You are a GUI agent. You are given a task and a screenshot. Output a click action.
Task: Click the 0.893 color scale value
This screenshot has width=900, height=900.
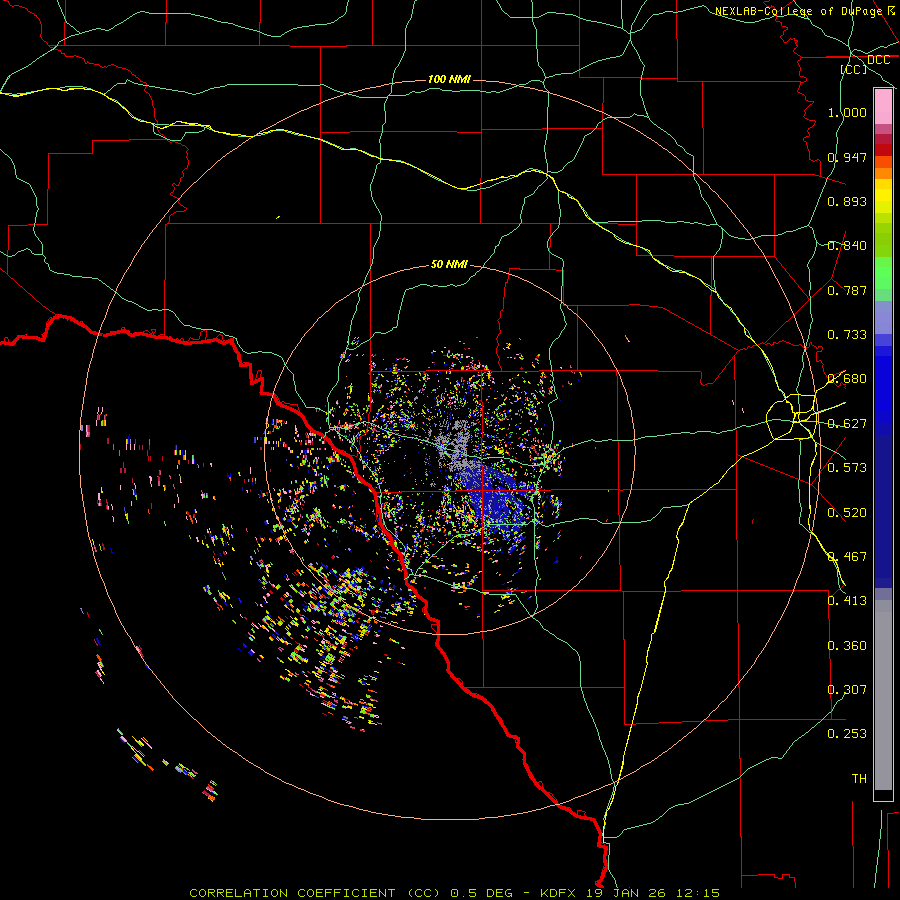click(847, 201)
